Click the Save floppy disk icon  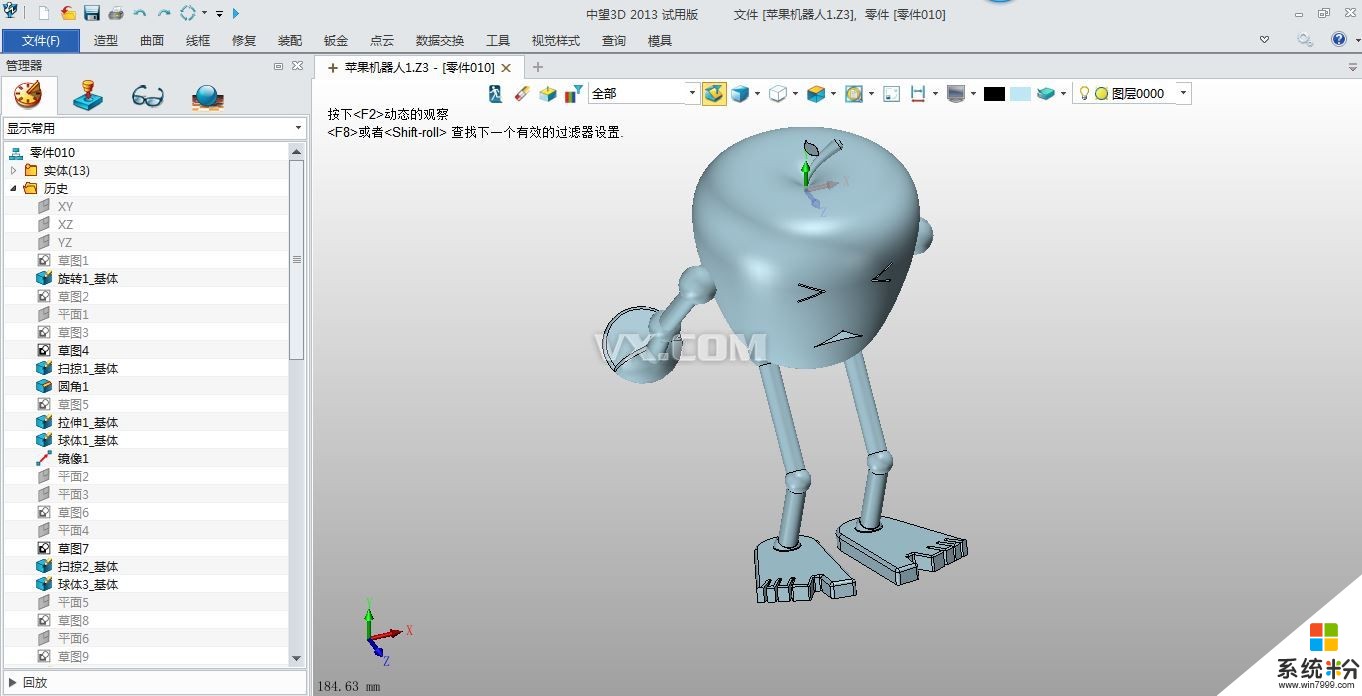92,13
